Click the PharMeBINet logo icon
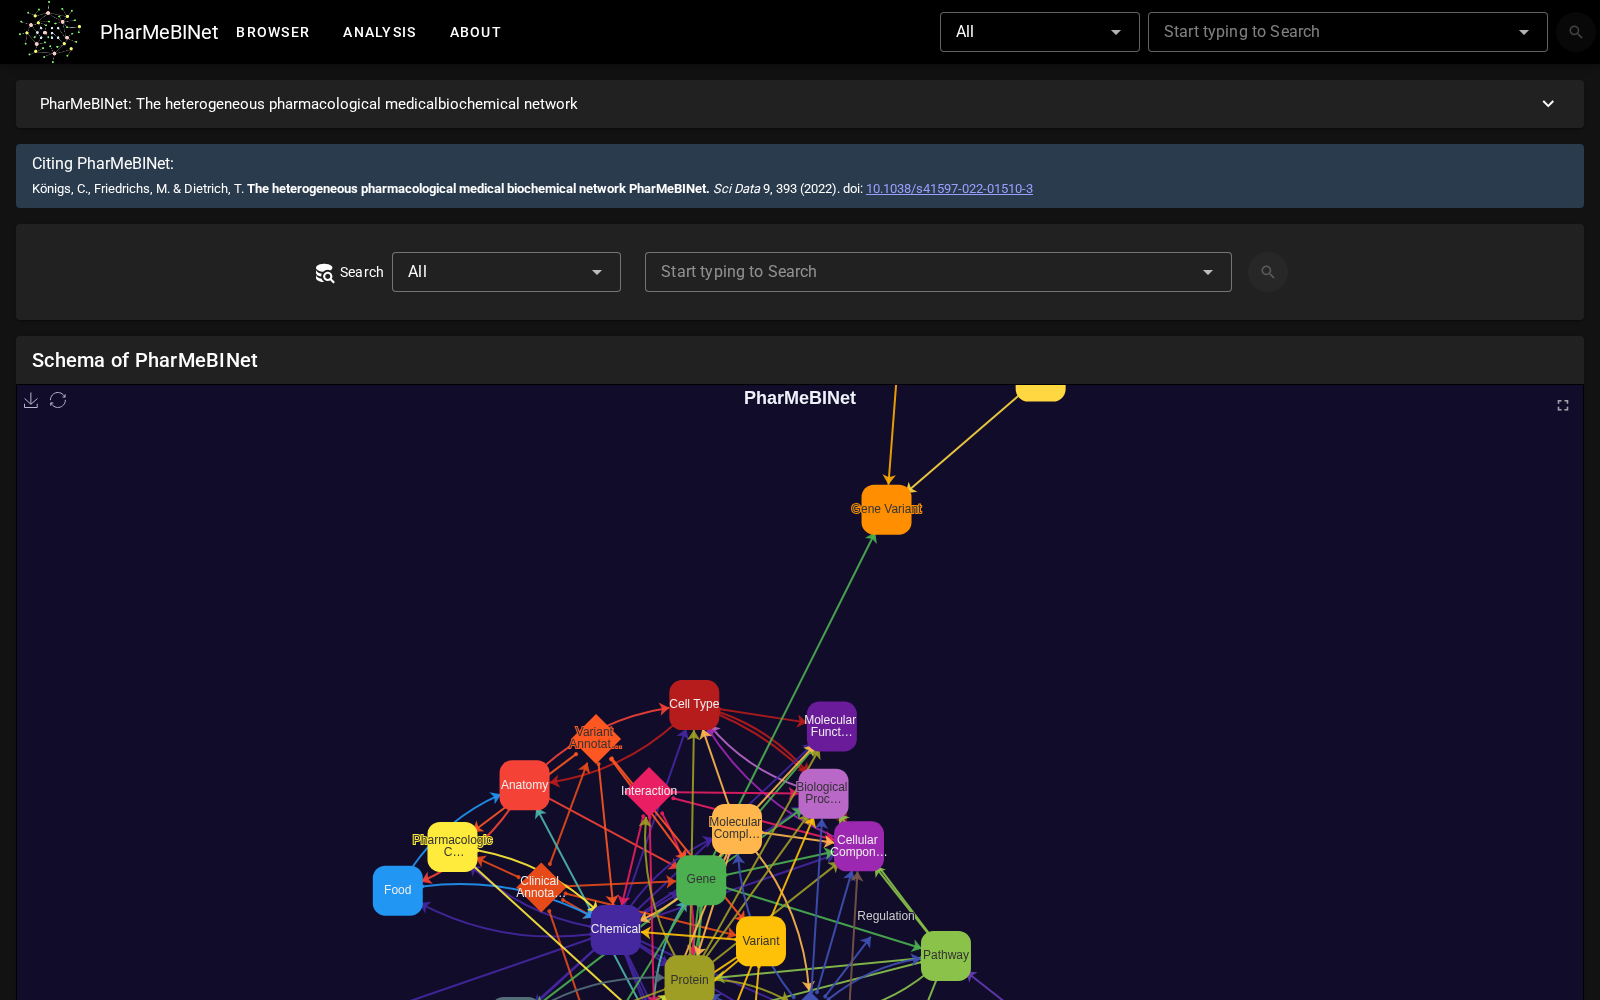 [50, 32]
